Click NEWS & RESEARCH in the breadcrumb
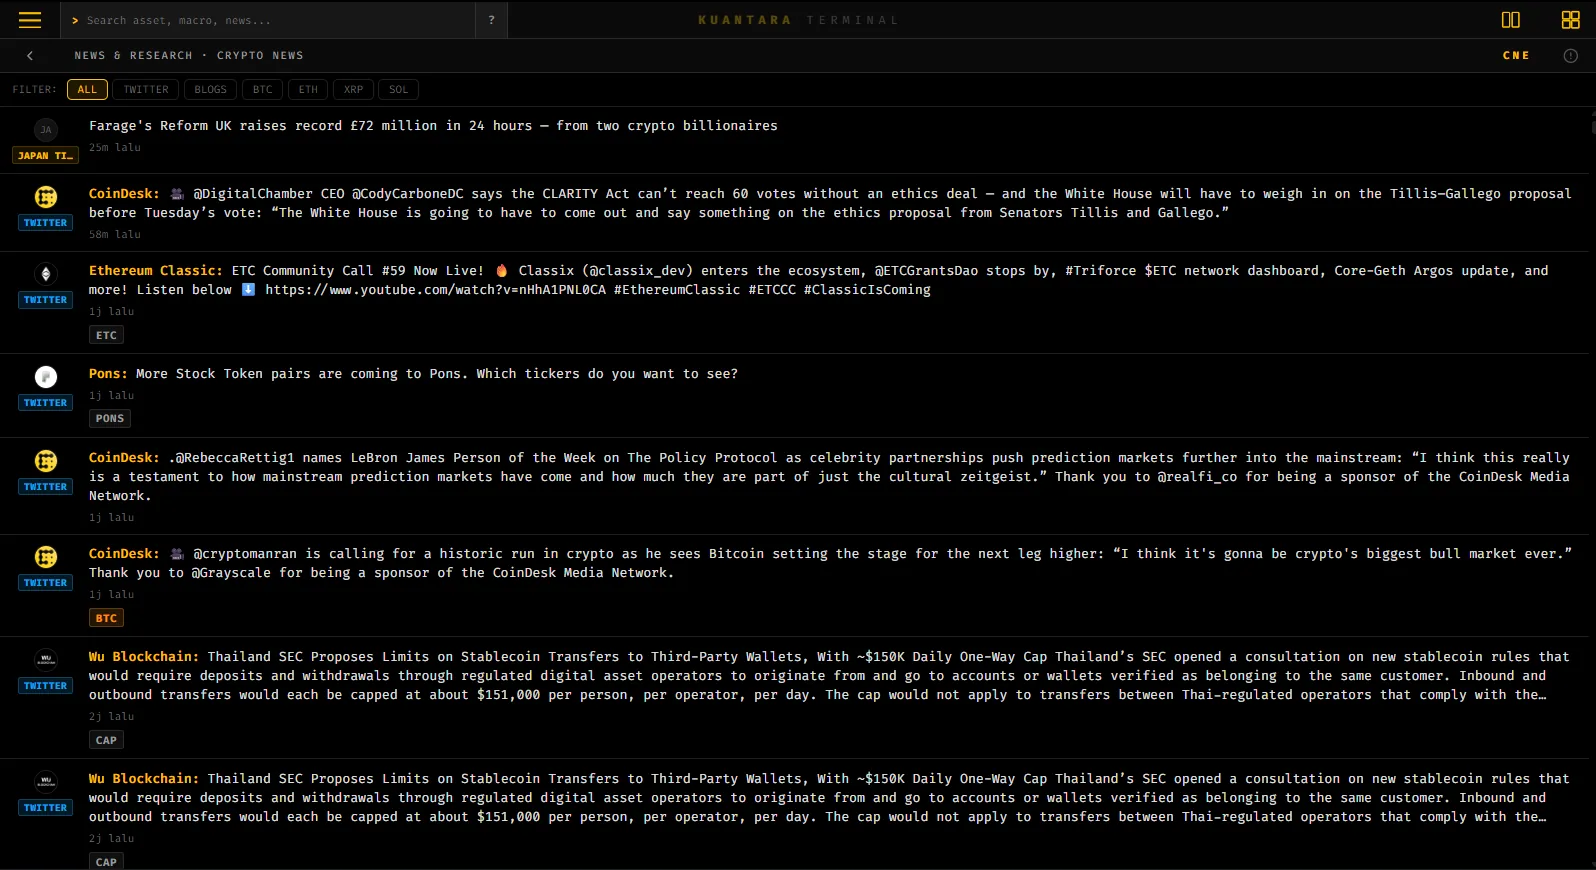The width and height of the screenshot is (1596, 870). pyautogui.click(x=133, y=56)
